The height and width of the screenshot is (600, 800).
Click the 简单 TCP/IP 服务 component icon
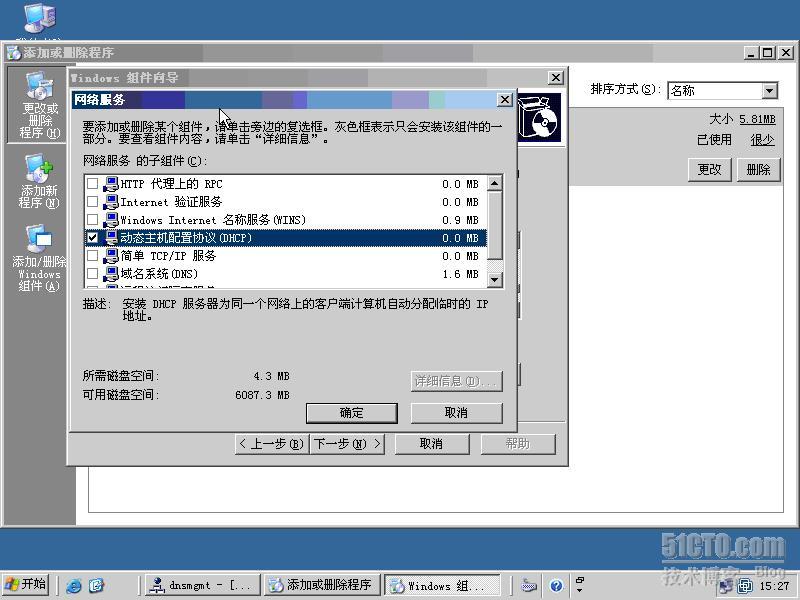click(x=111, y=256)
